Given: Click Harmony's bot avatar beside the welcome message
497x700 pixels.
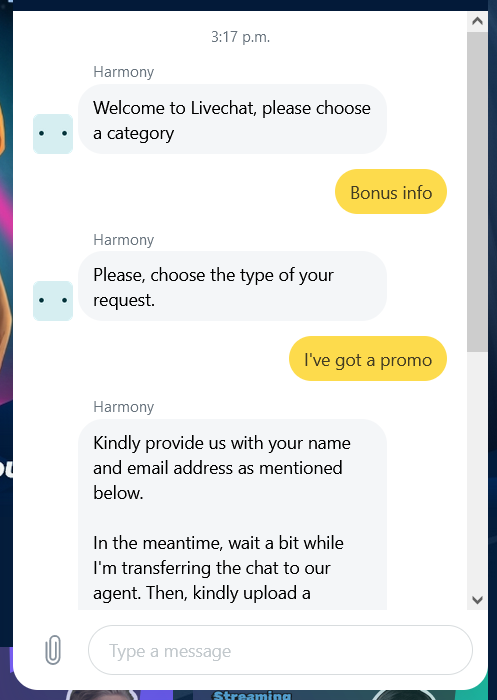Looking at the screenshot, I should 53,133.
